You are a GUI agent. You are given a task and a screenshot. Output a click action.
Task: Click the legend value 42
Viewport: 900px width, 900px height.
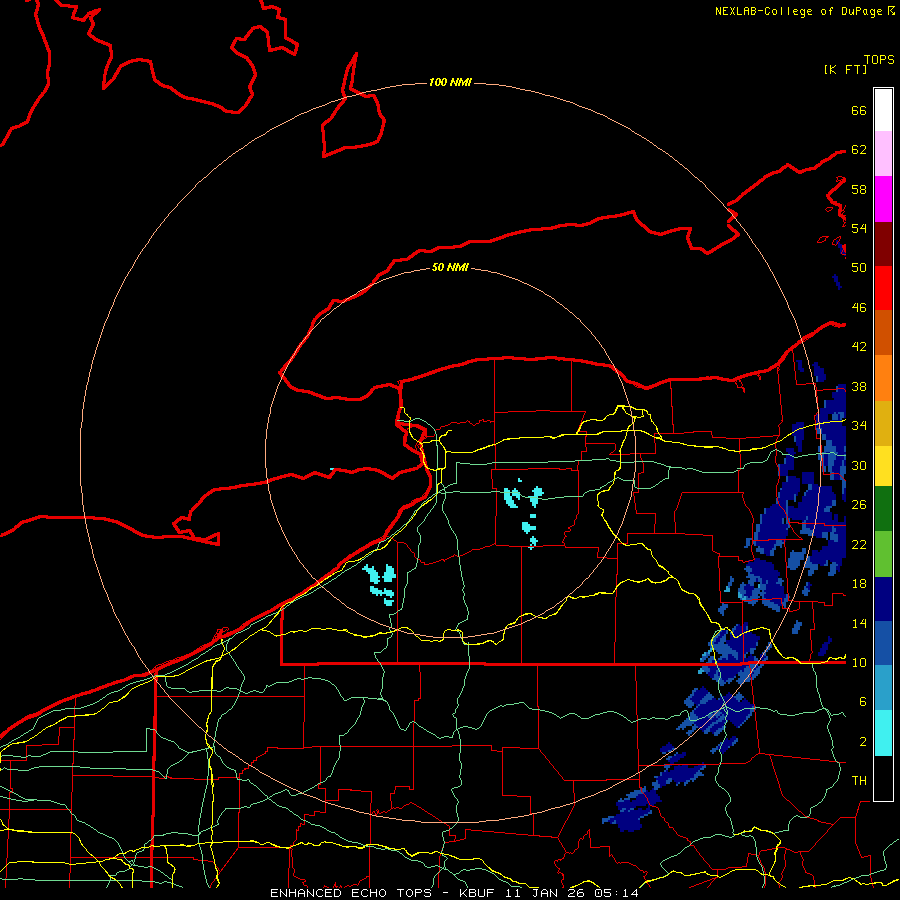pyautogui.click(x=859, y=346)
